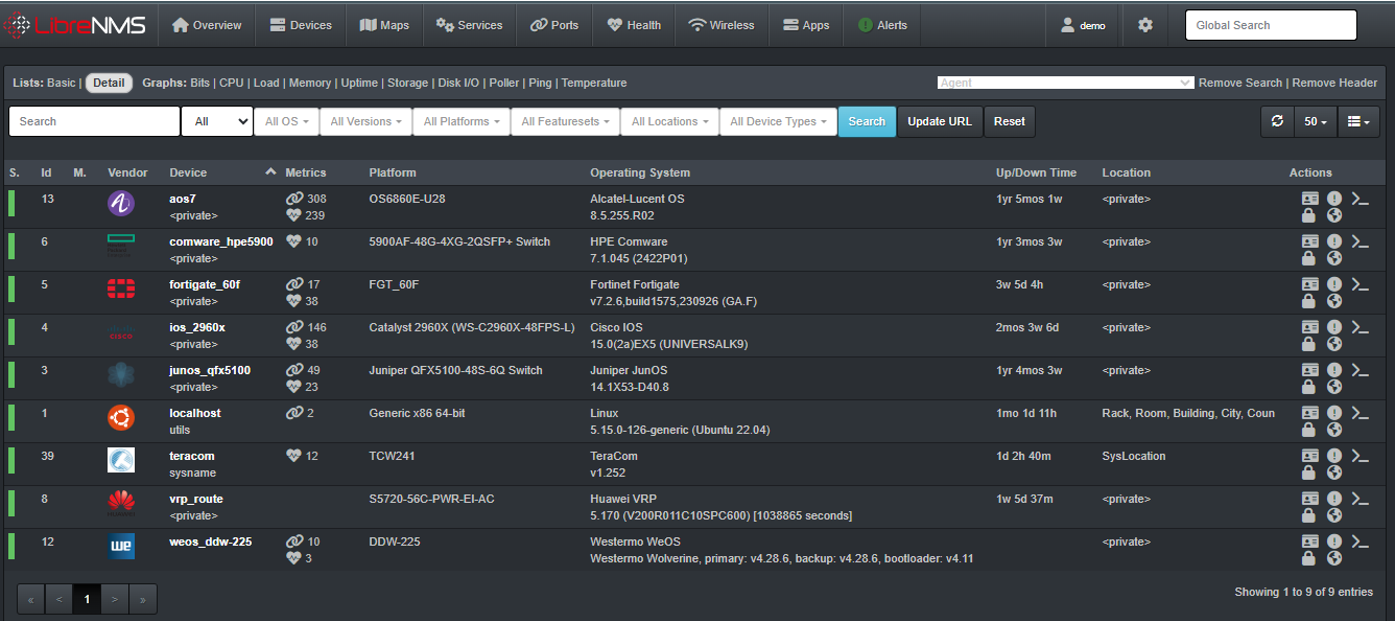Viewport: 1396px width, 621px height.
Task: Open the Ports menu
Action: (554, 25)
